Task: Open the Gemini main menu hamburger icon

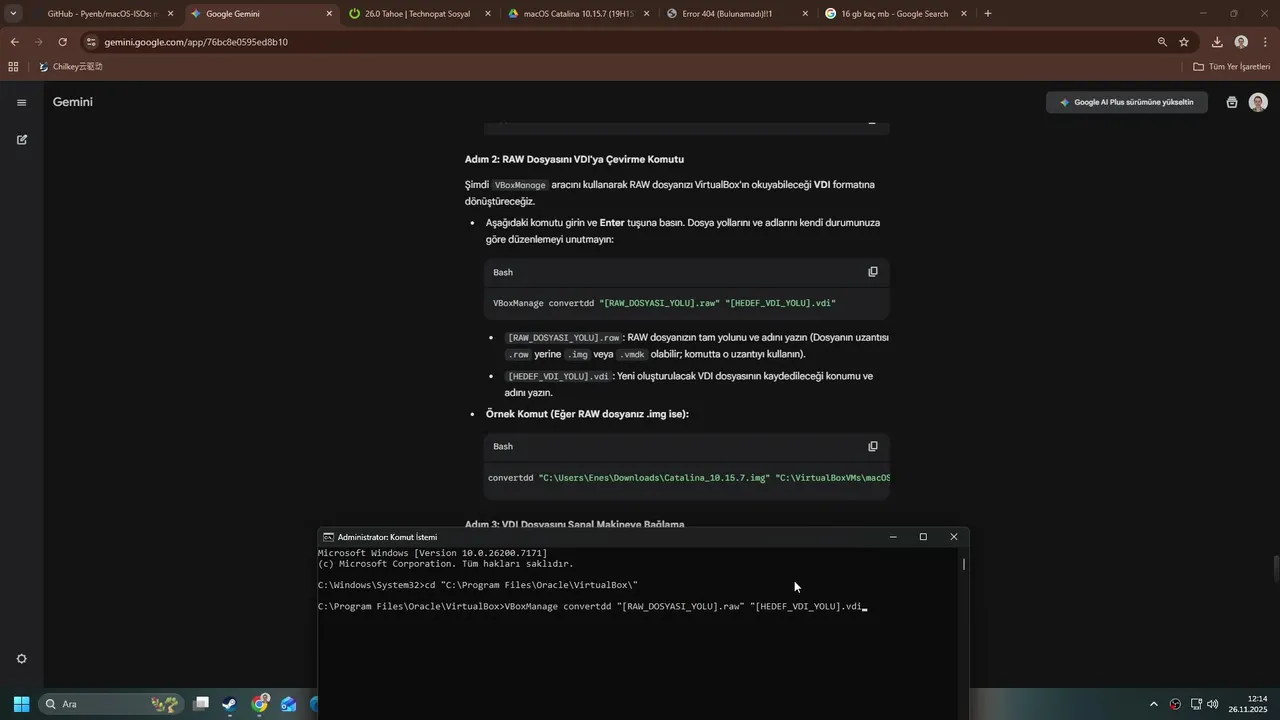Action: 21,102
